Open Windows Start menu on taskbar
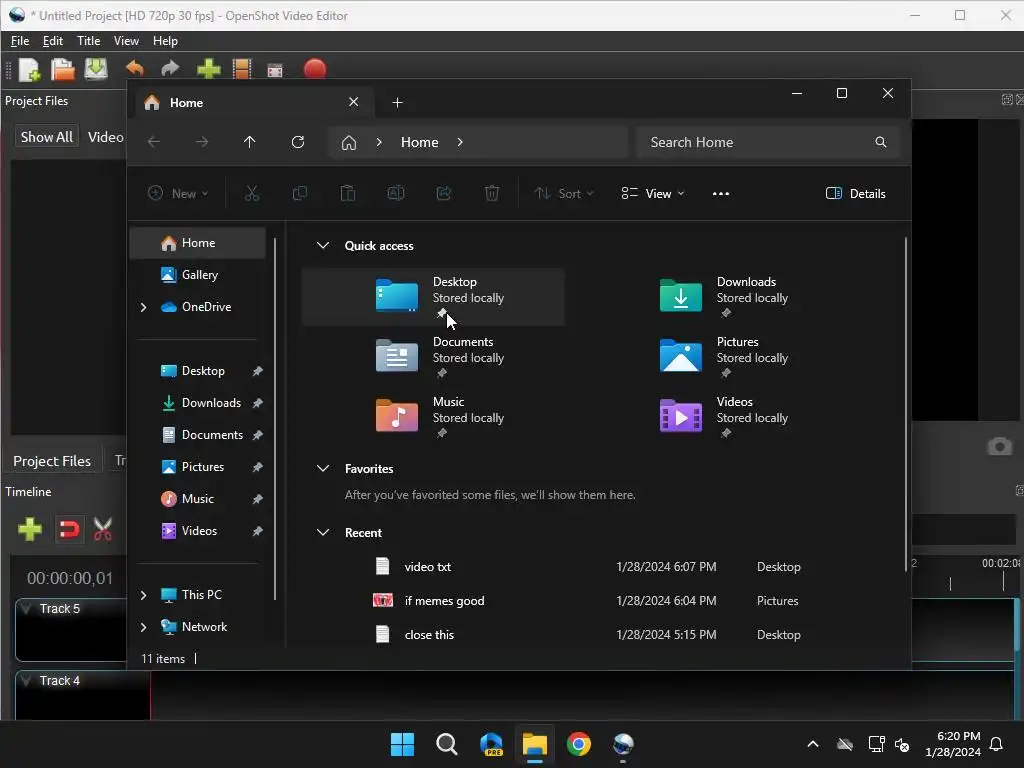This screenshot has height=768, width=1024. click(x=402, y=744)
